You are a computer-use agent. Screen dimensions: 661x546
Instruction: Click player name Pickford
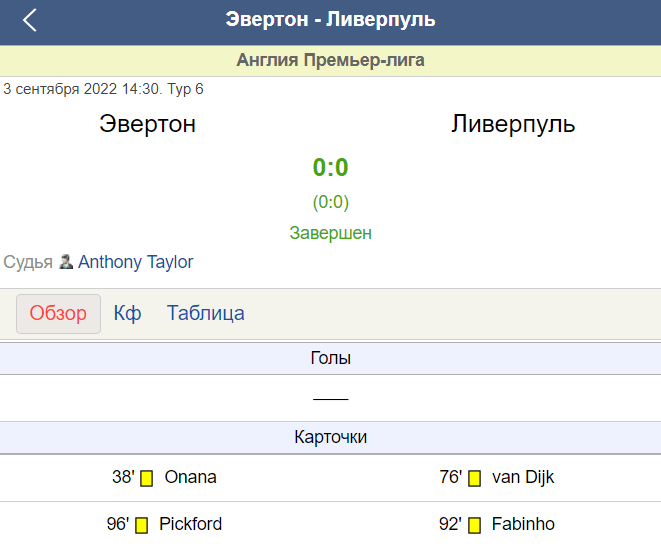[x=191, y=524]
